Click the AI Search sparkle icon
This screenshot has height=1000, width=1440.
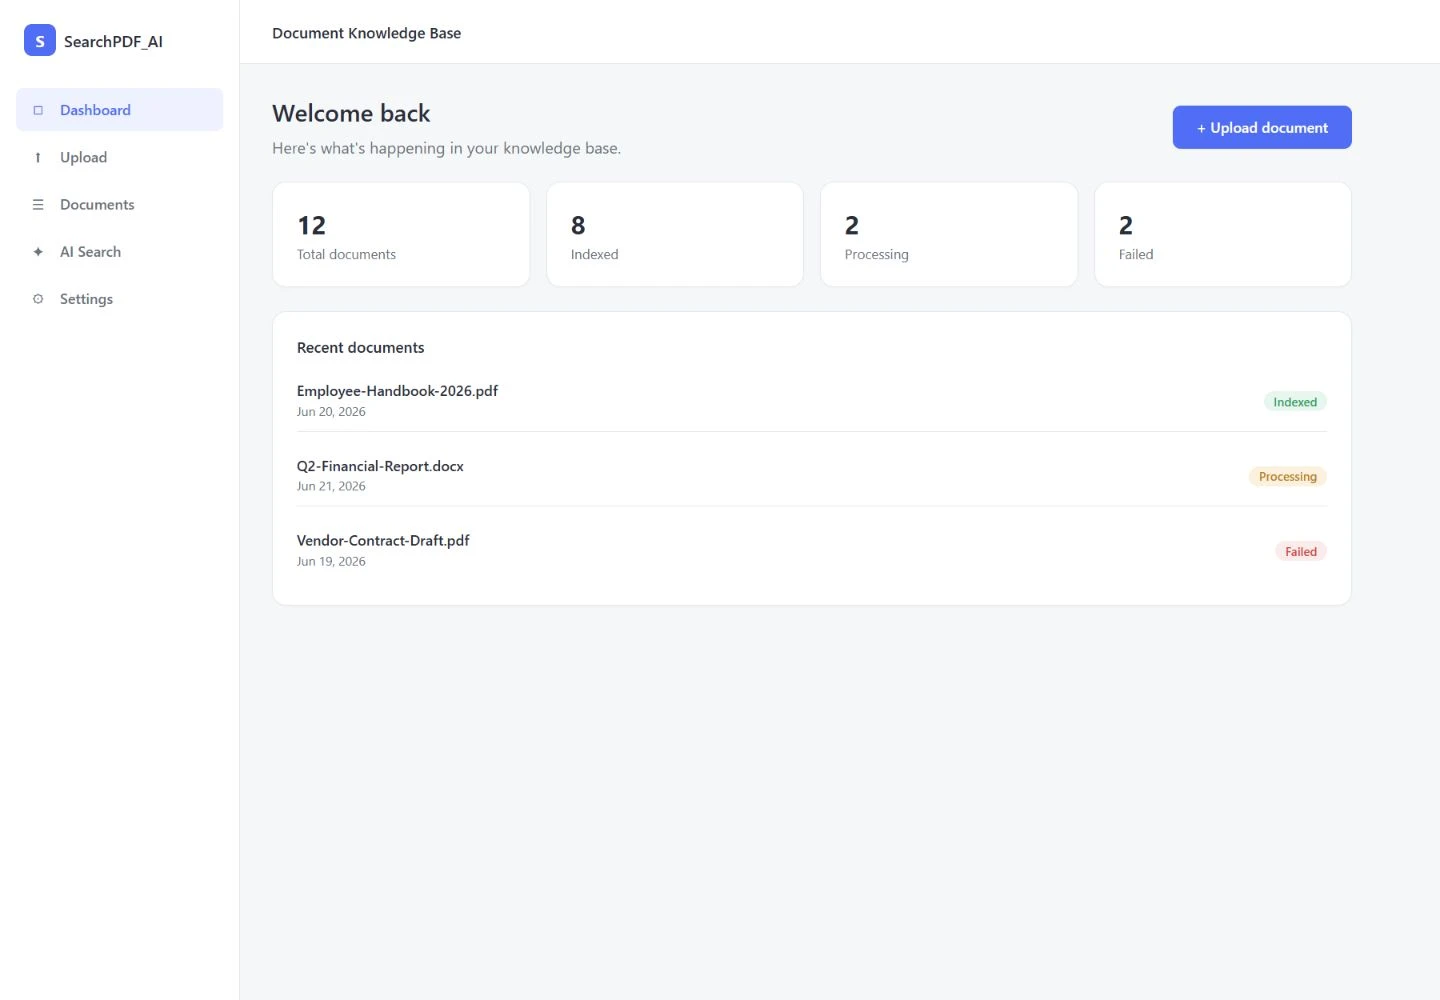click(x=38, y=252)
